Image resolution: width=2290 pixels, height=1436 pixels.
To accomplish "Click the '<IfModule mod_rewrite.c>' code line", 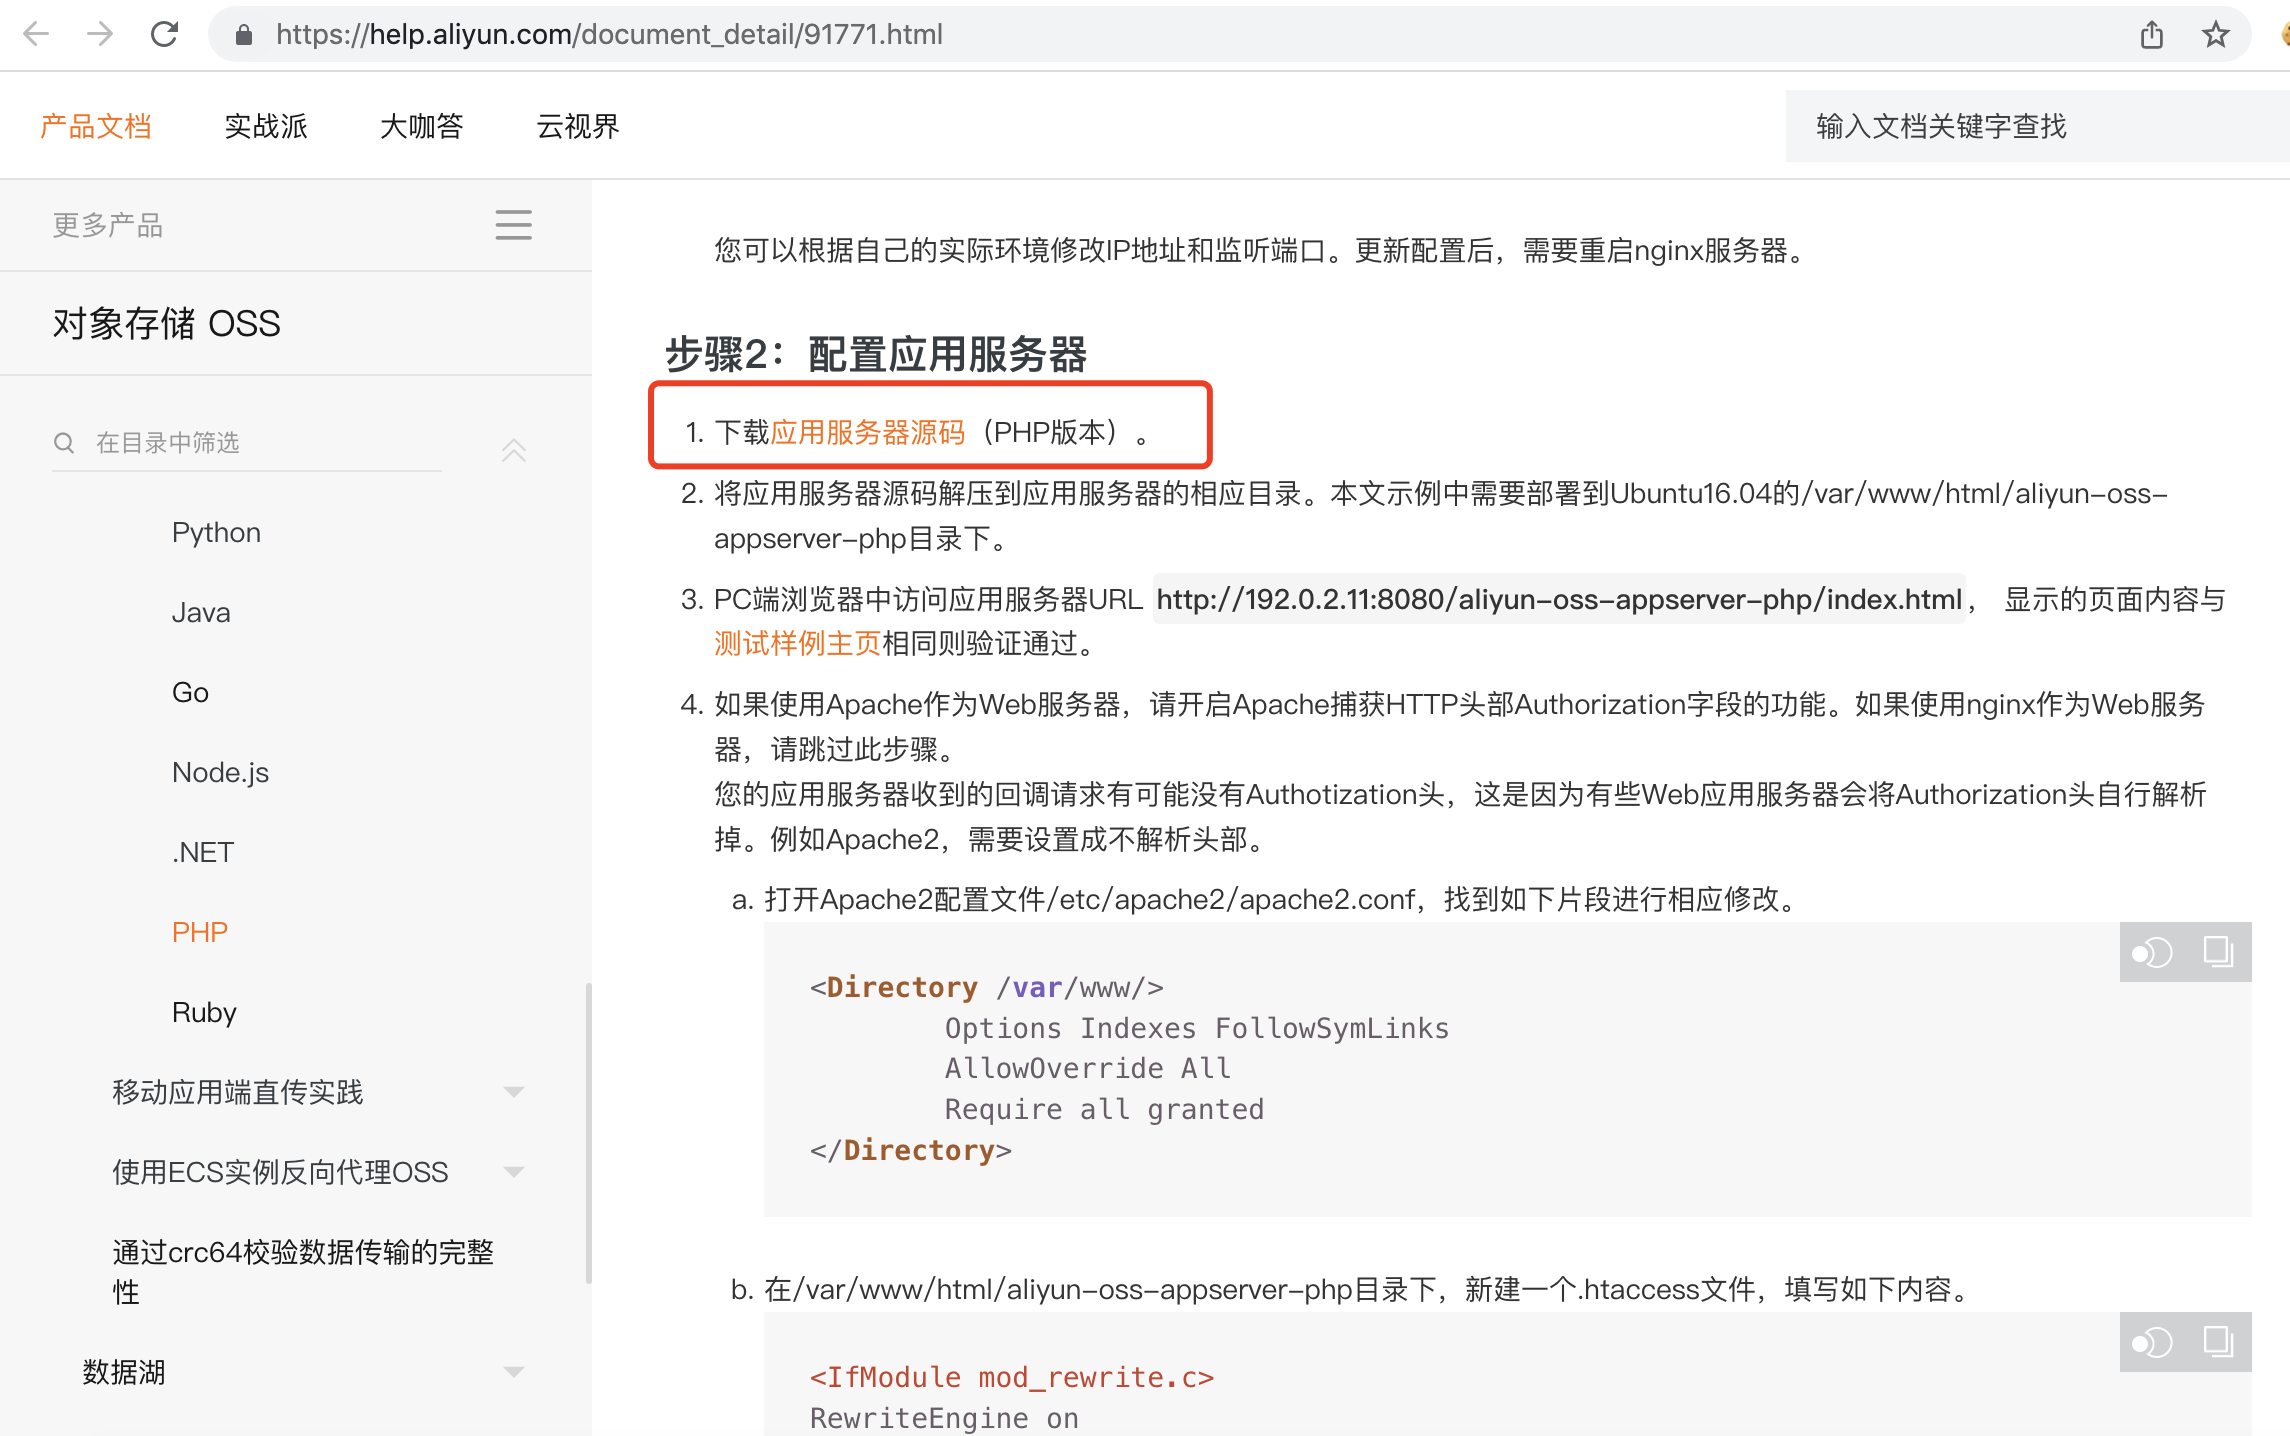I will pyautogui.click(x=1012, y=1377).
